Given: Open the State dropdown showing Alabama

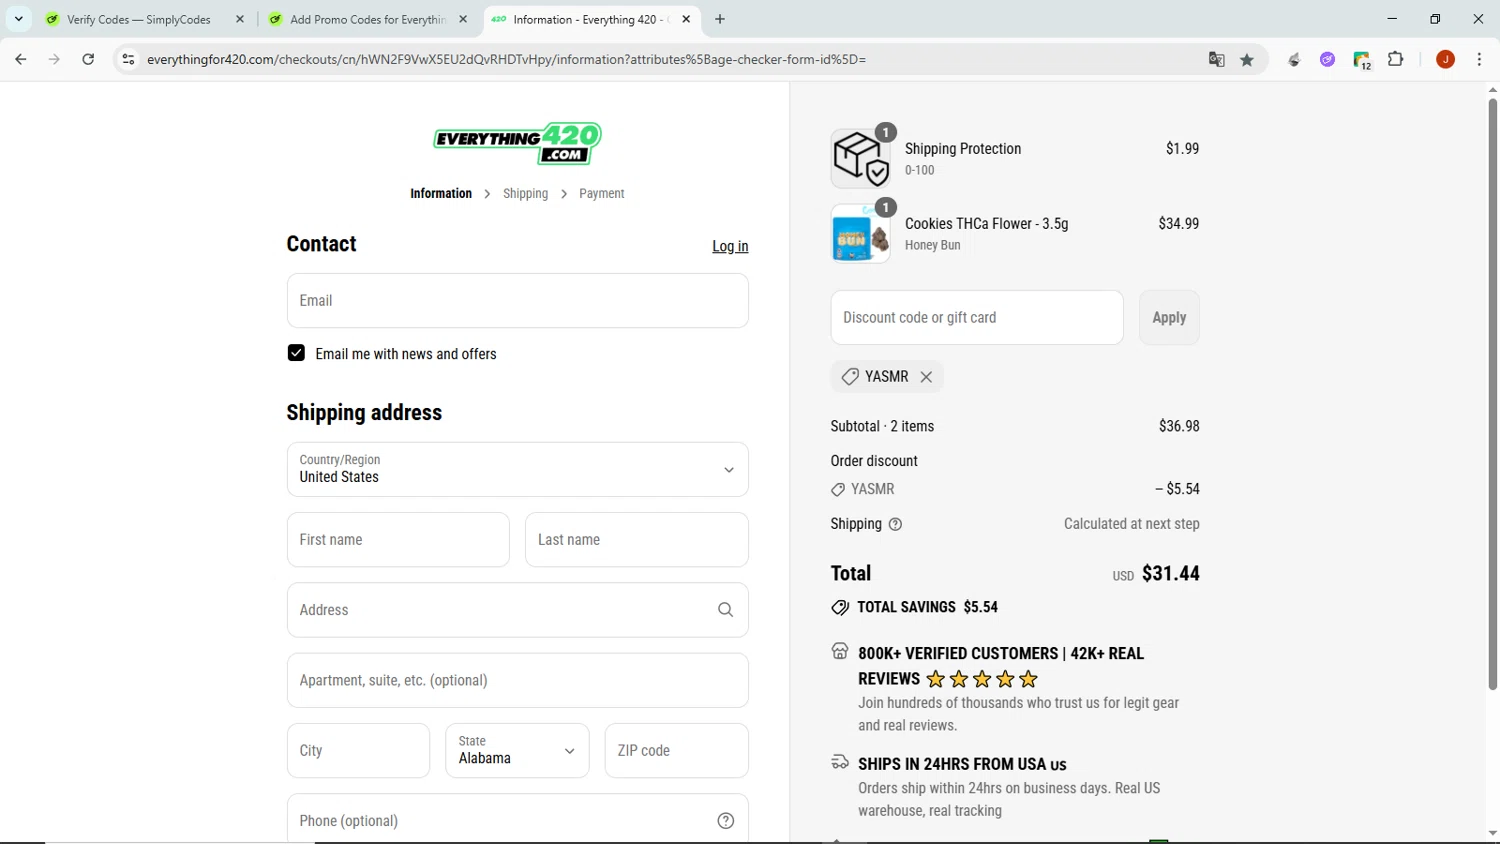Looking at the screenshot, I should click(517, 750).
